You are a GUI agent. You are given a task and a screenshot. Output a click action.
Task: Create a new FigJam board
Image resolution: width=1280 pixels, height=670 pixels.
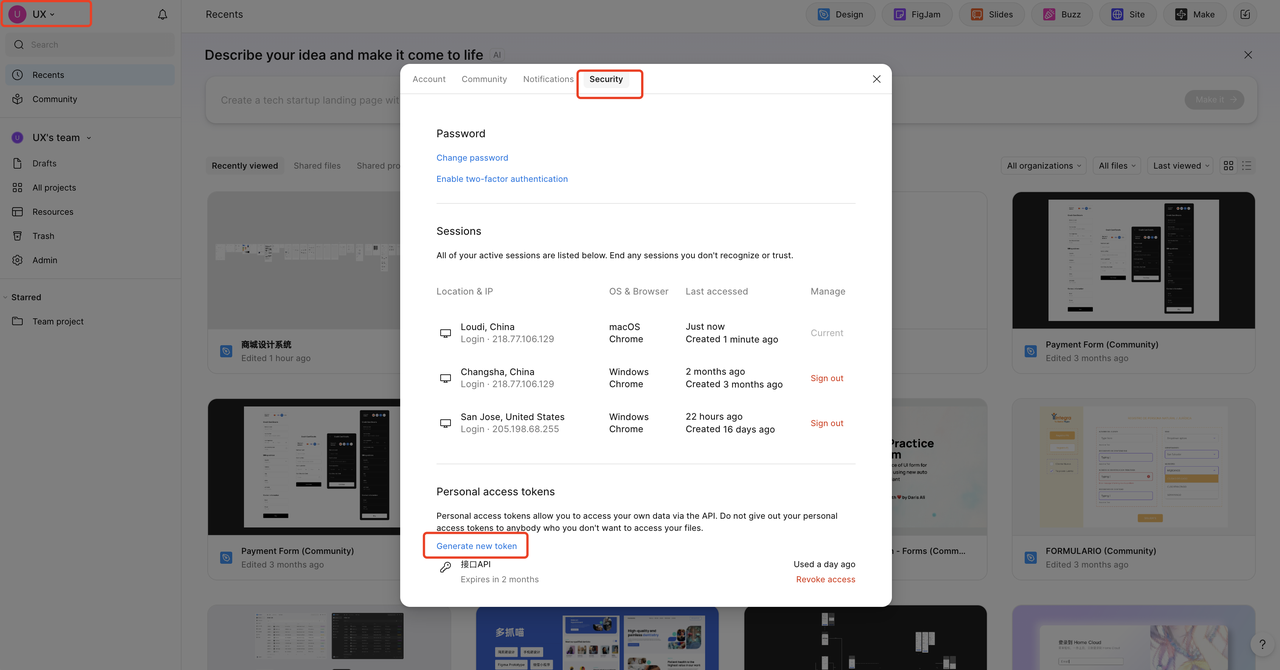915,15
